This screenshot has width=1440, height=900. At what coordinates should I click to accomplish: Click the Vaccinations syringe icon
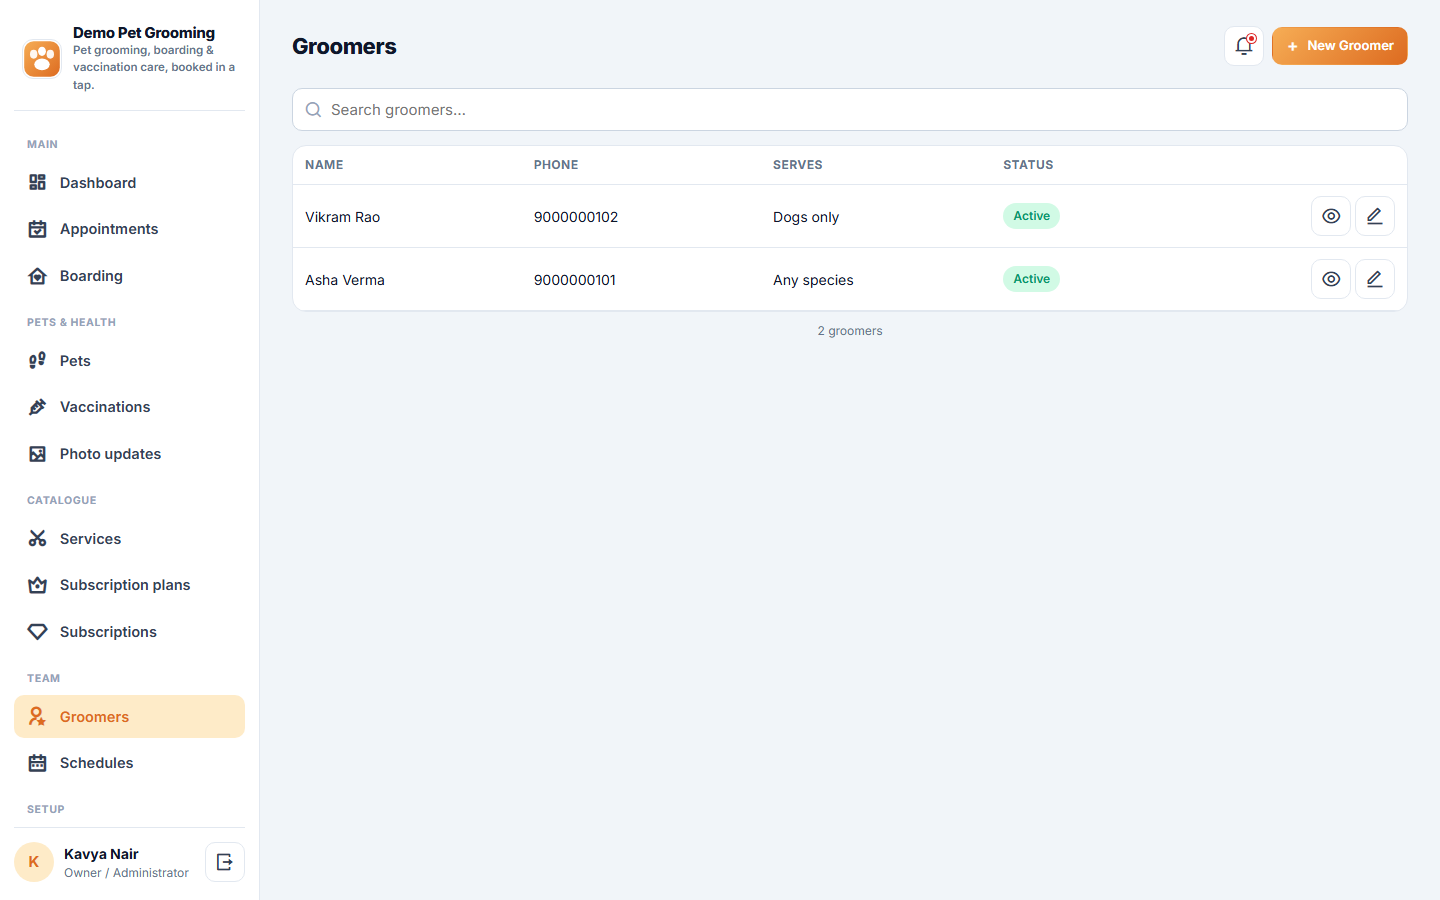[x=37, y=407]
